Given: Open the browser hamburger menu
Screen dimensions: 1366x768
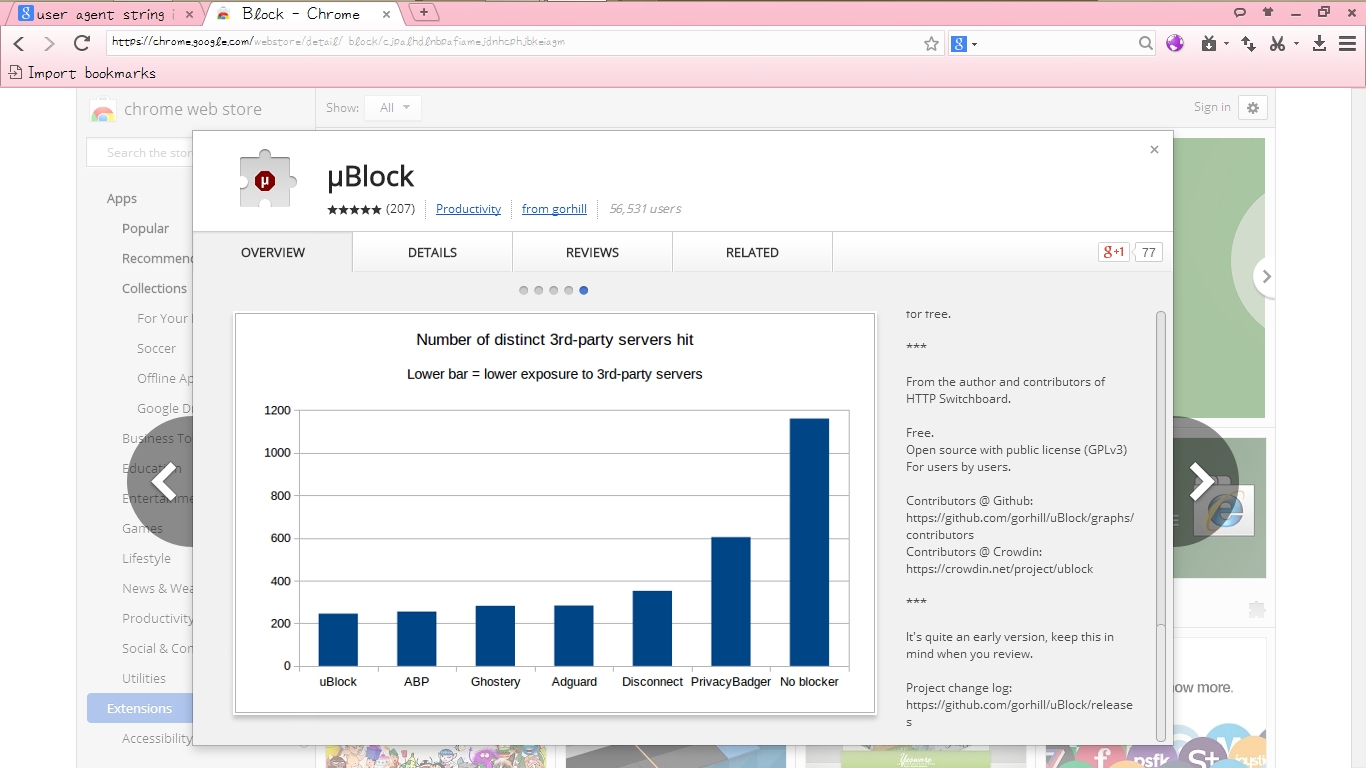Looking at the screenshot, I should (x=1348, y=43).
